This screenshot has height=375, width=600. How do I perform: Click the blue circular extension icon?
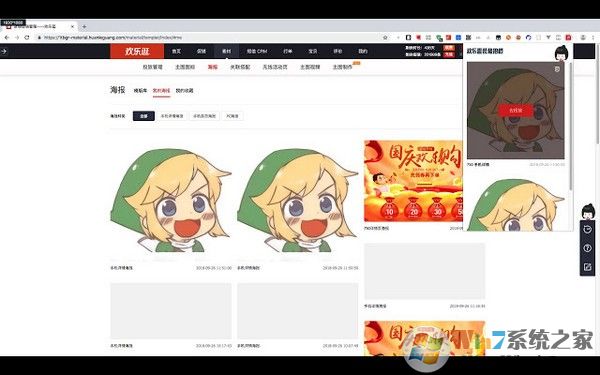pyautogui.click(x=528, y=38)
